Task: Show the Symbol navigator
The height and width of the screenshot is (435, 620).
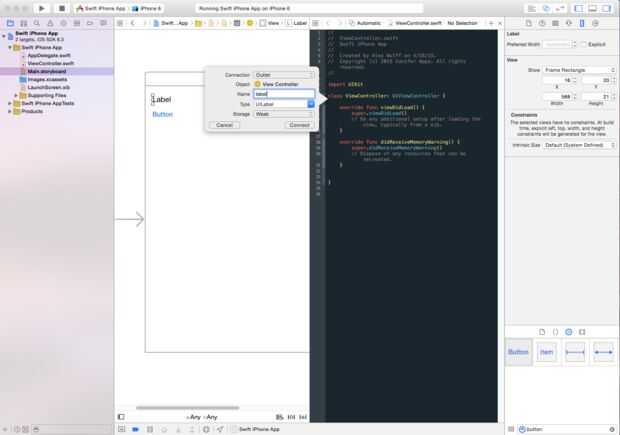Action: tap(24, 23)
